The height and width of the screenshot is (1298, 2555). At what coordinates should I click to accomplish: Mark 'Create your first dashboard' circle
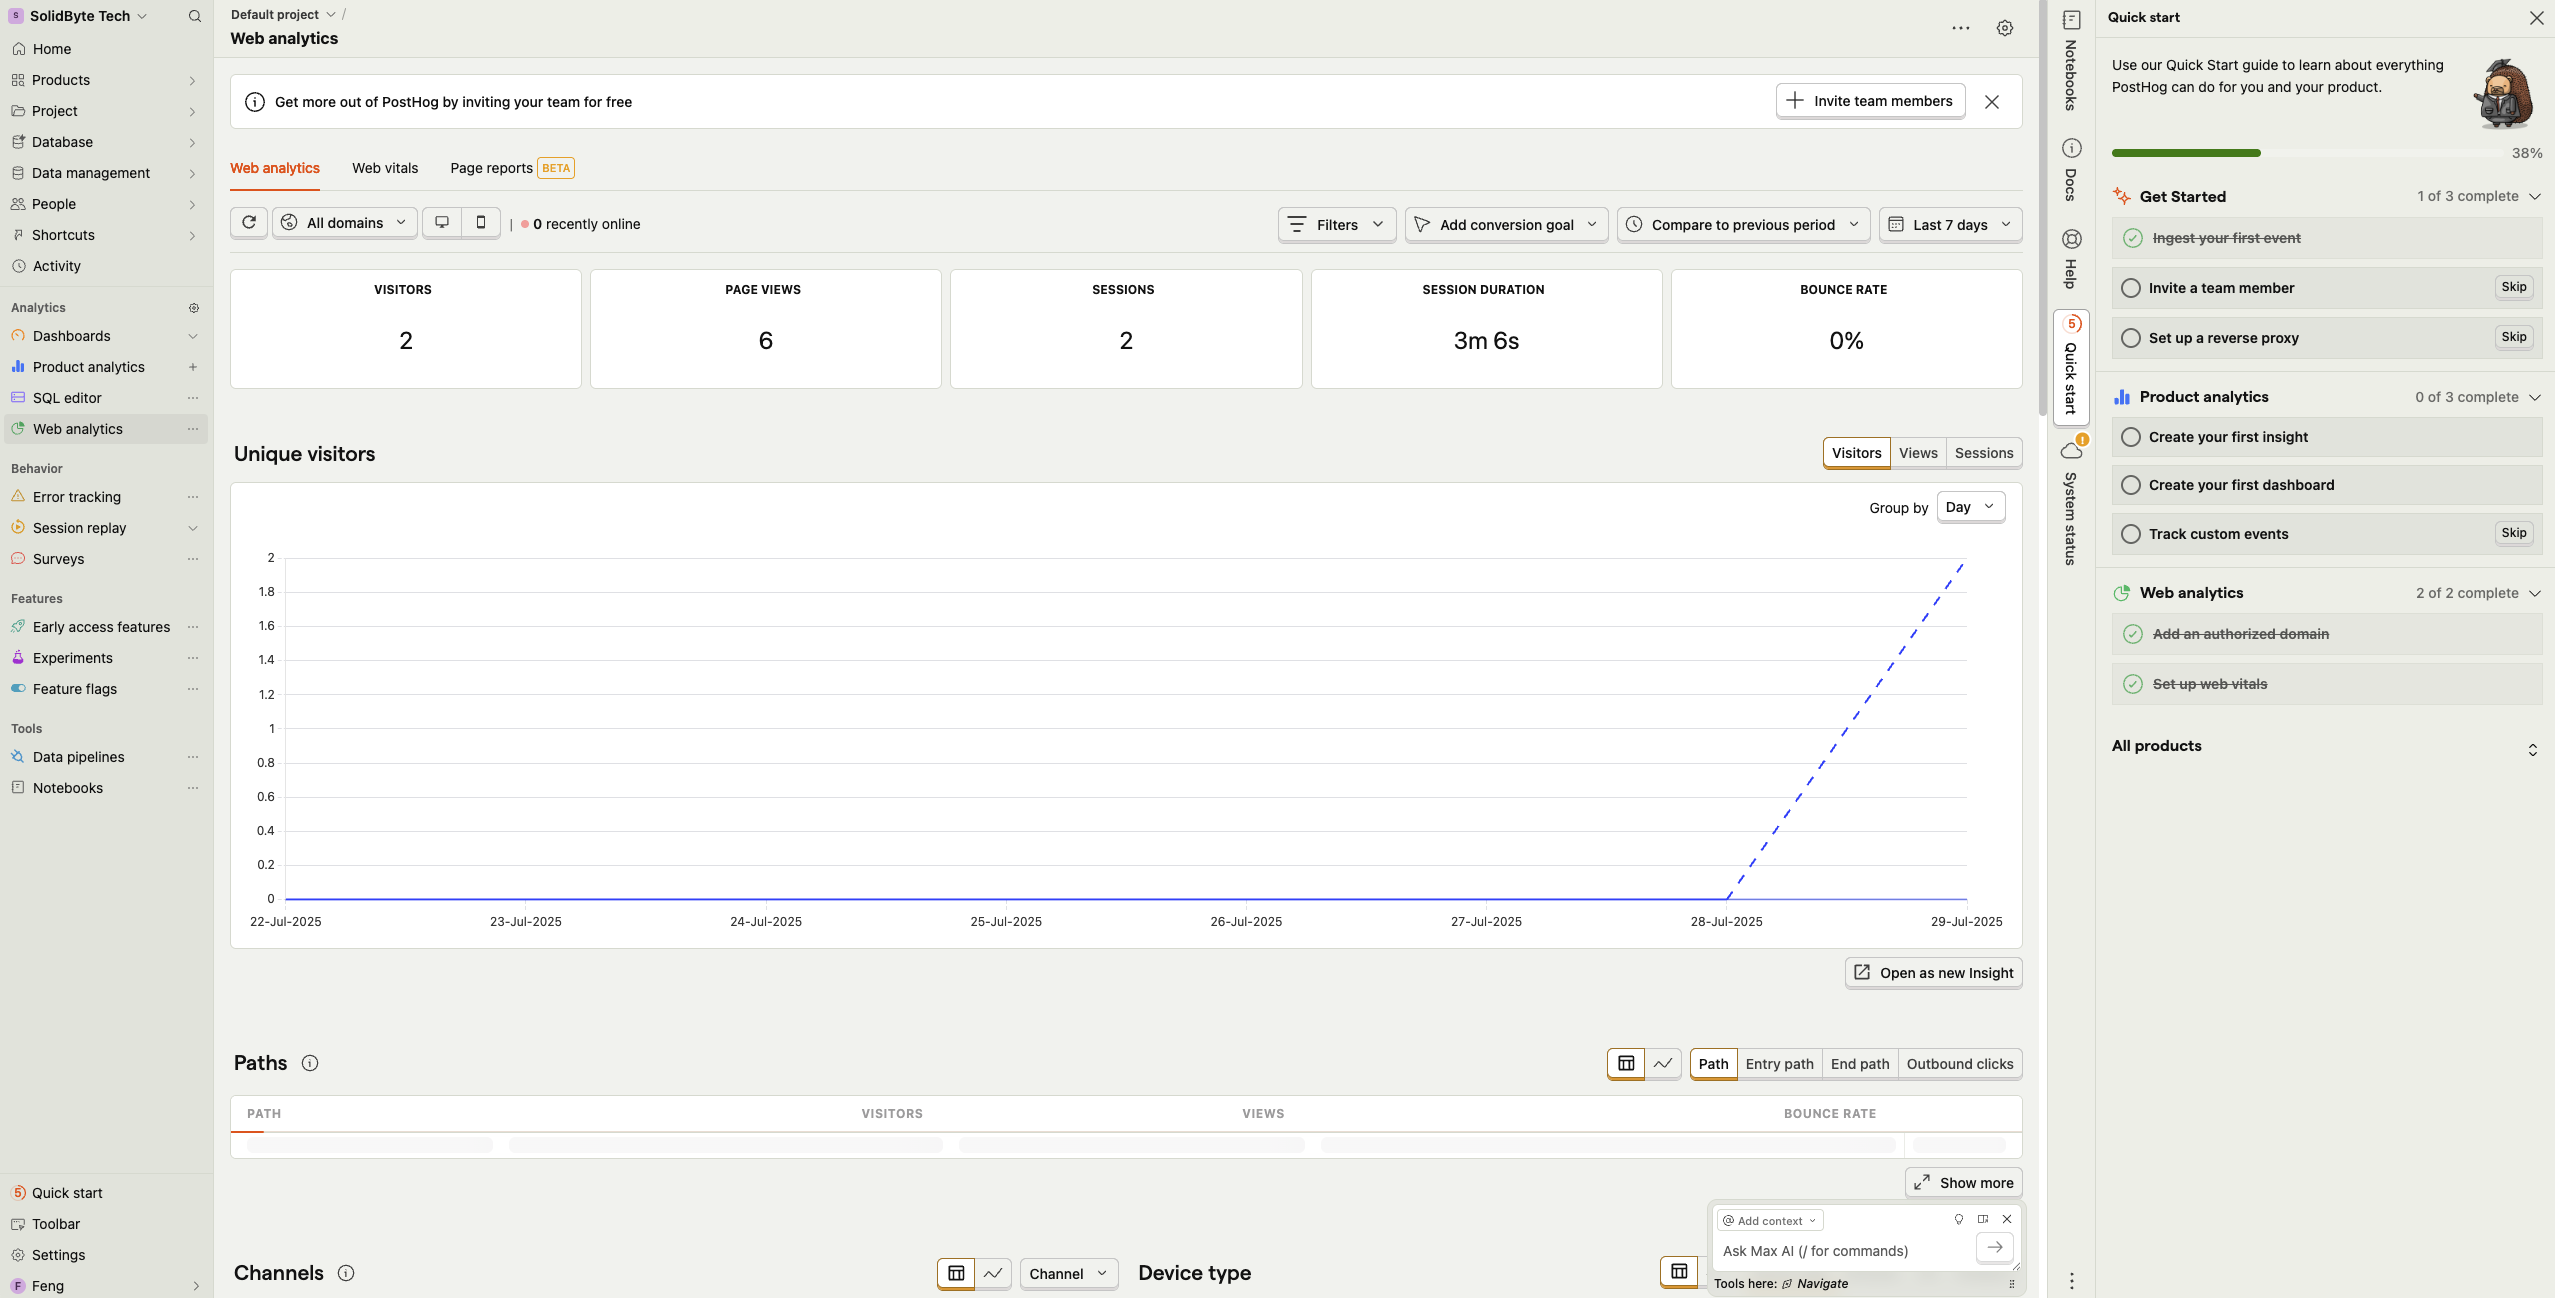[2131, 485]
